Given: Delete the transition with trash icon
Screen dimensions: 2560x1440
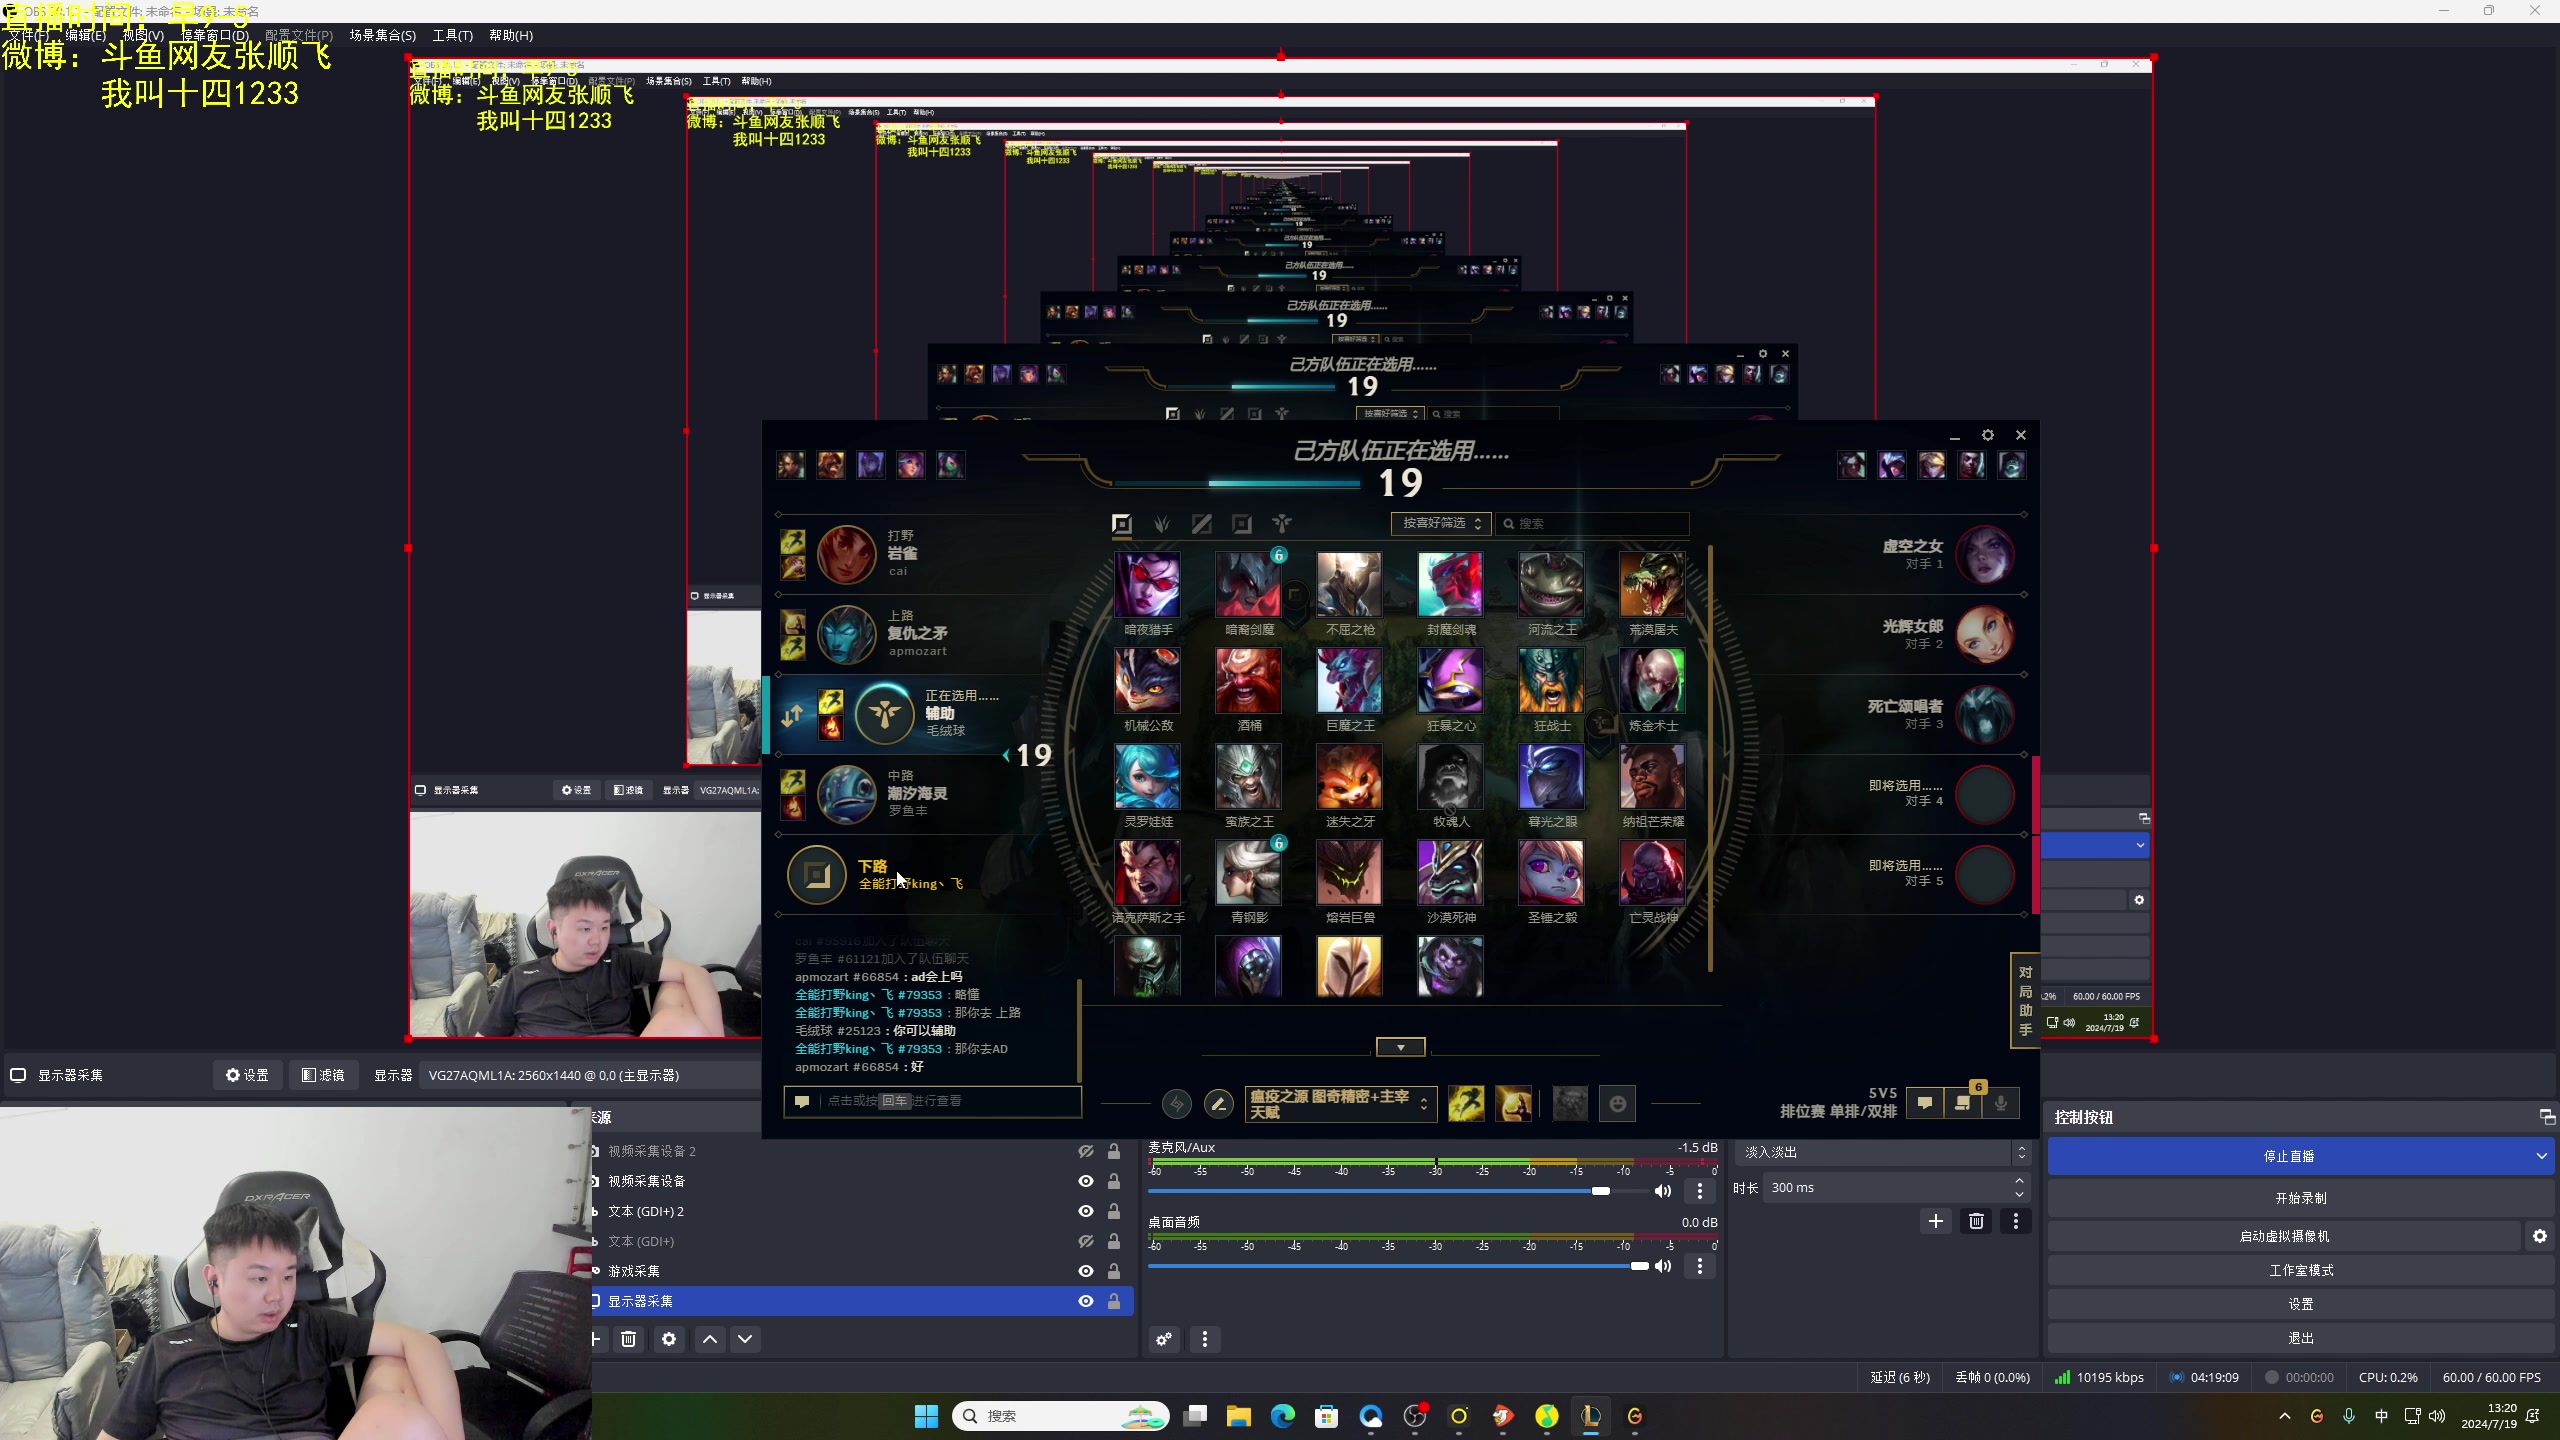Looking at the screenshot, I should (1976, 1221).
